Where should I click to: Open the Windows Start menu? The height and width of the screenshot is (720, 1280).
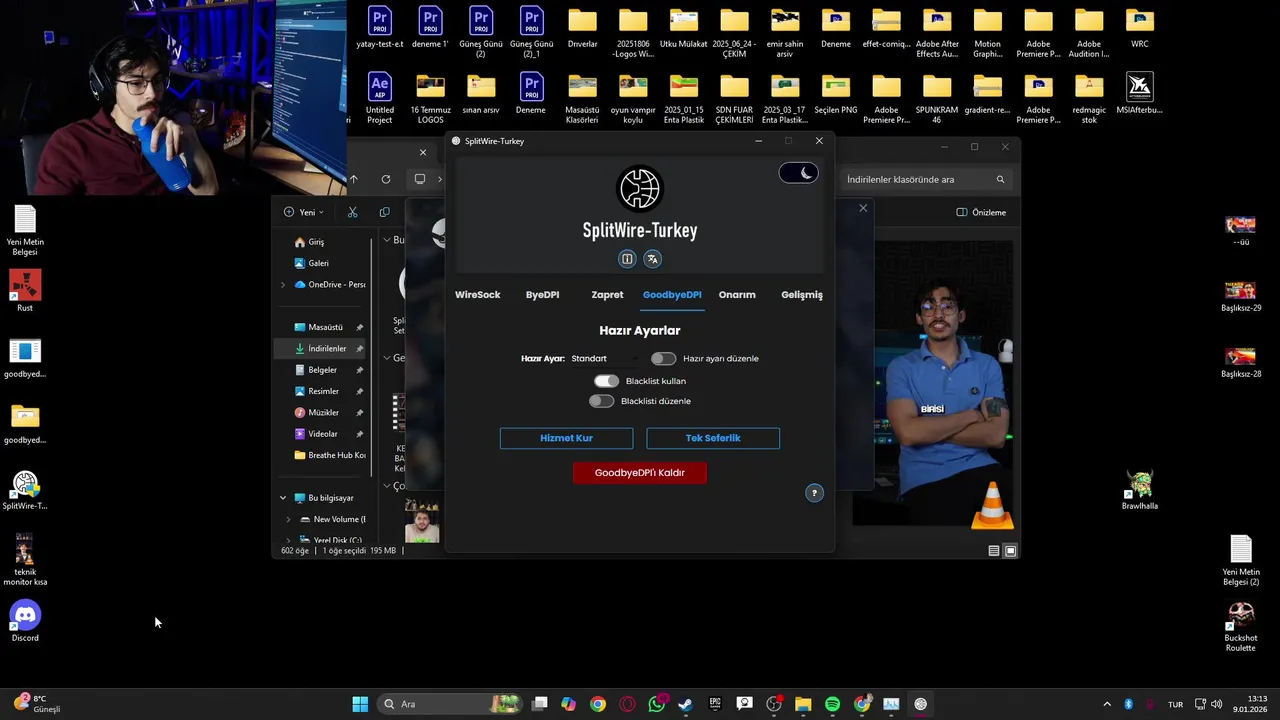coord(360,704)
